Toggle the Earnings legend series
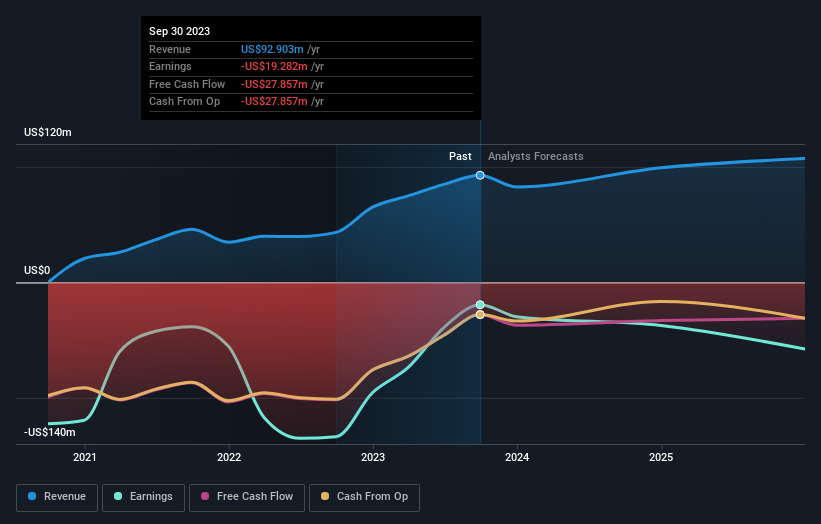 pos(143,497)
